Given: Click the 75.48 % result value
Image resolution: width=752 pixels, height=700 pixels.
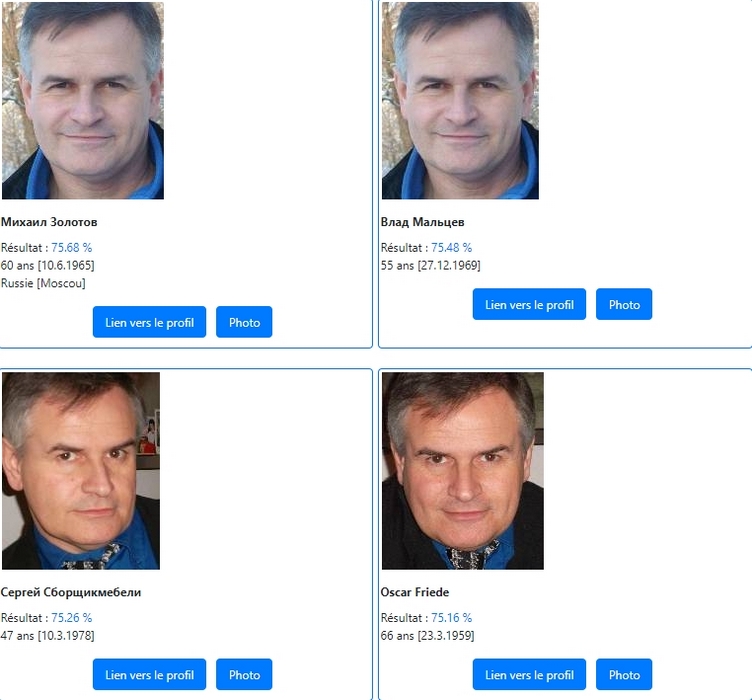Looking at the screenshot, I should point(451,248).
